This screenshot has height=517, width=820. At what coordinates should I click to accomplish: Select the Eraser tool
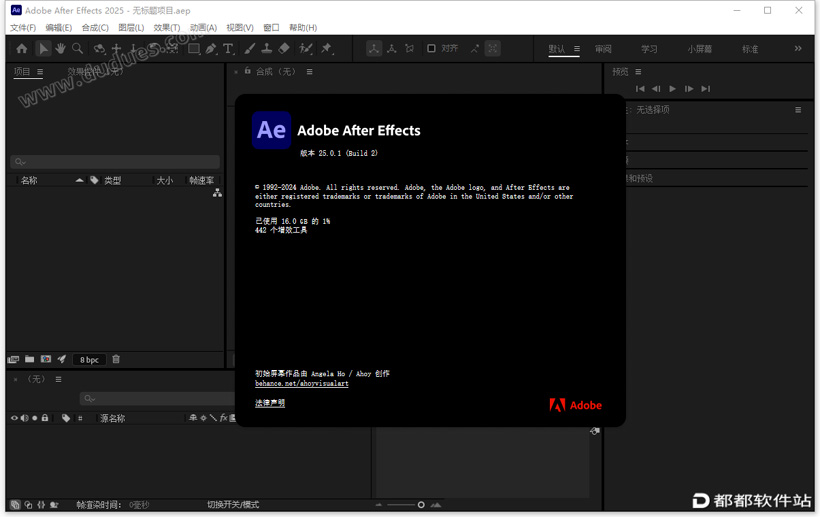(x=284, y=49)
